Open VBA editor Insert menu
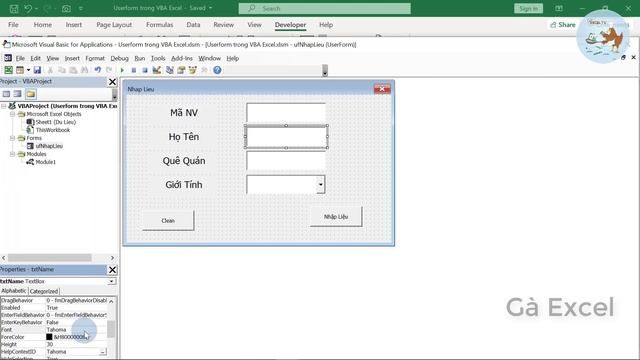Screen dimensions: 640x360 click(x=72, y=58)
